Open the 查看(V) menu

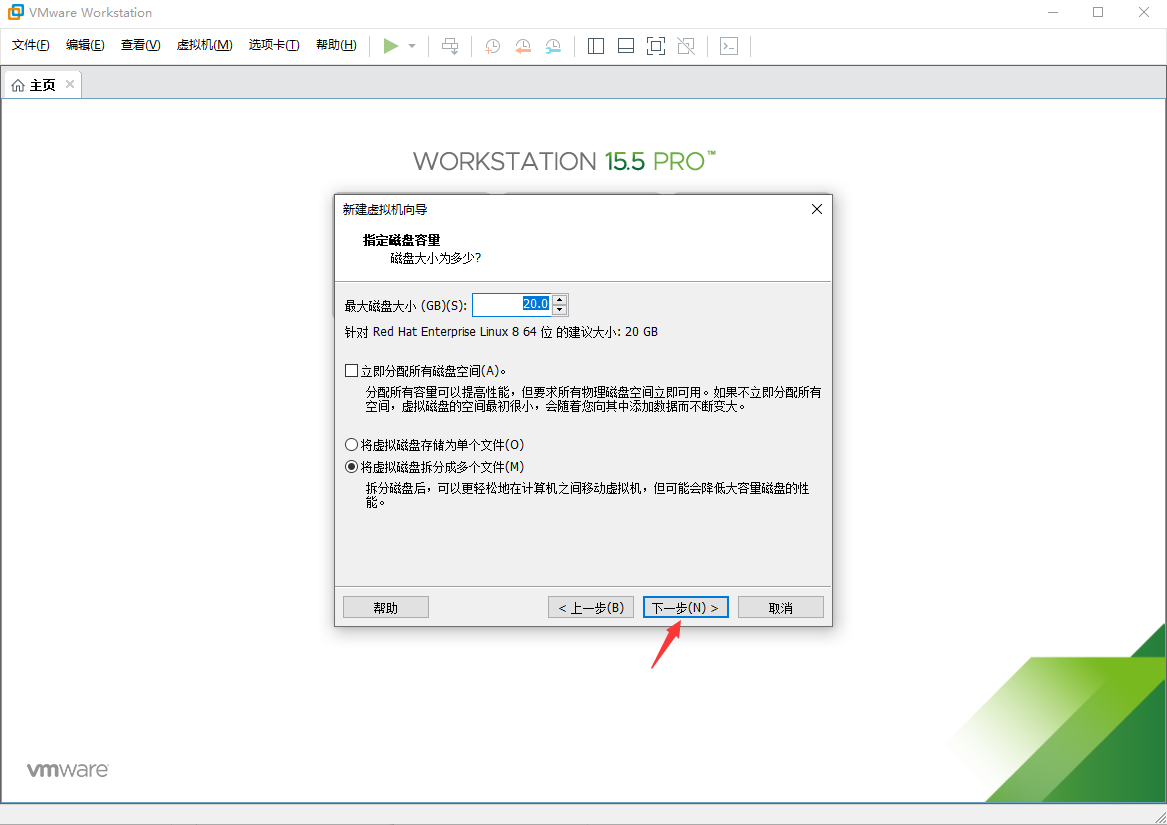(x=141, y=45)
